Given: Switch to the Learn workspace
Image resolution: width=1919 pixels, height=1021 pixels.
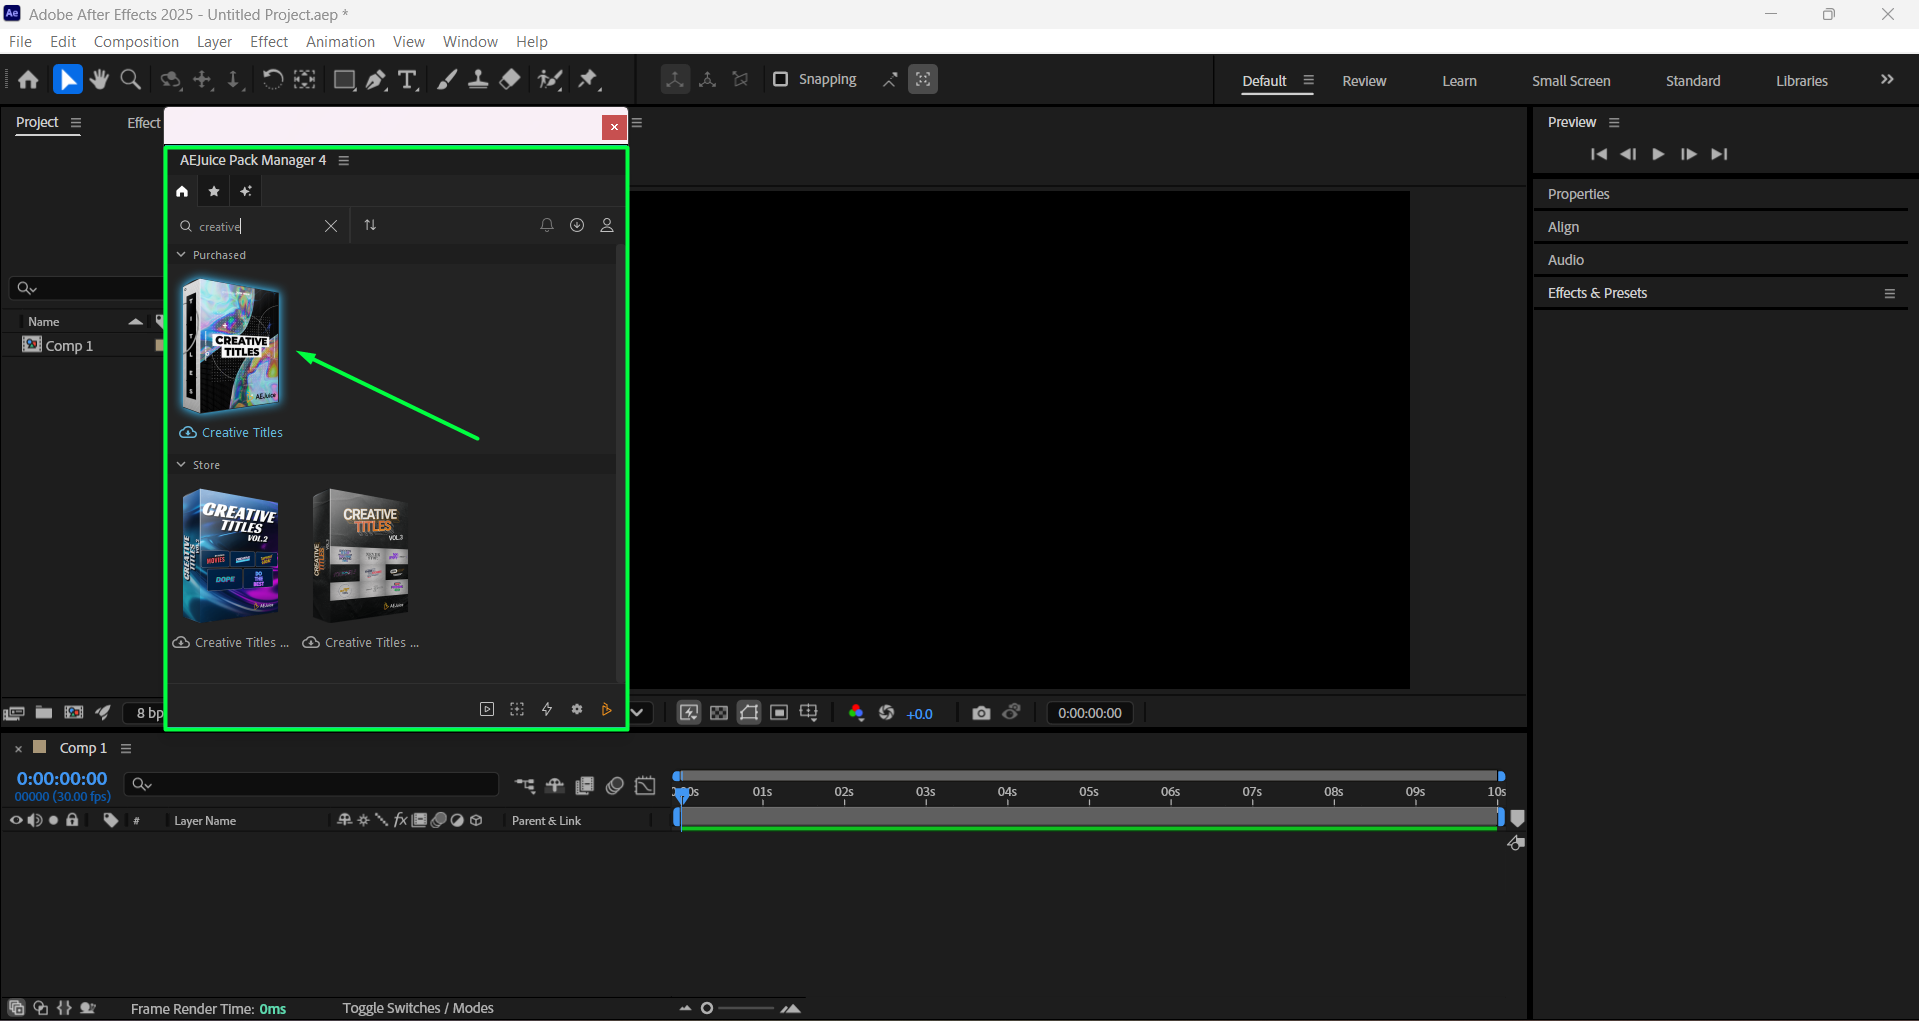Looking at the screenshot, I should [1459, 81].
